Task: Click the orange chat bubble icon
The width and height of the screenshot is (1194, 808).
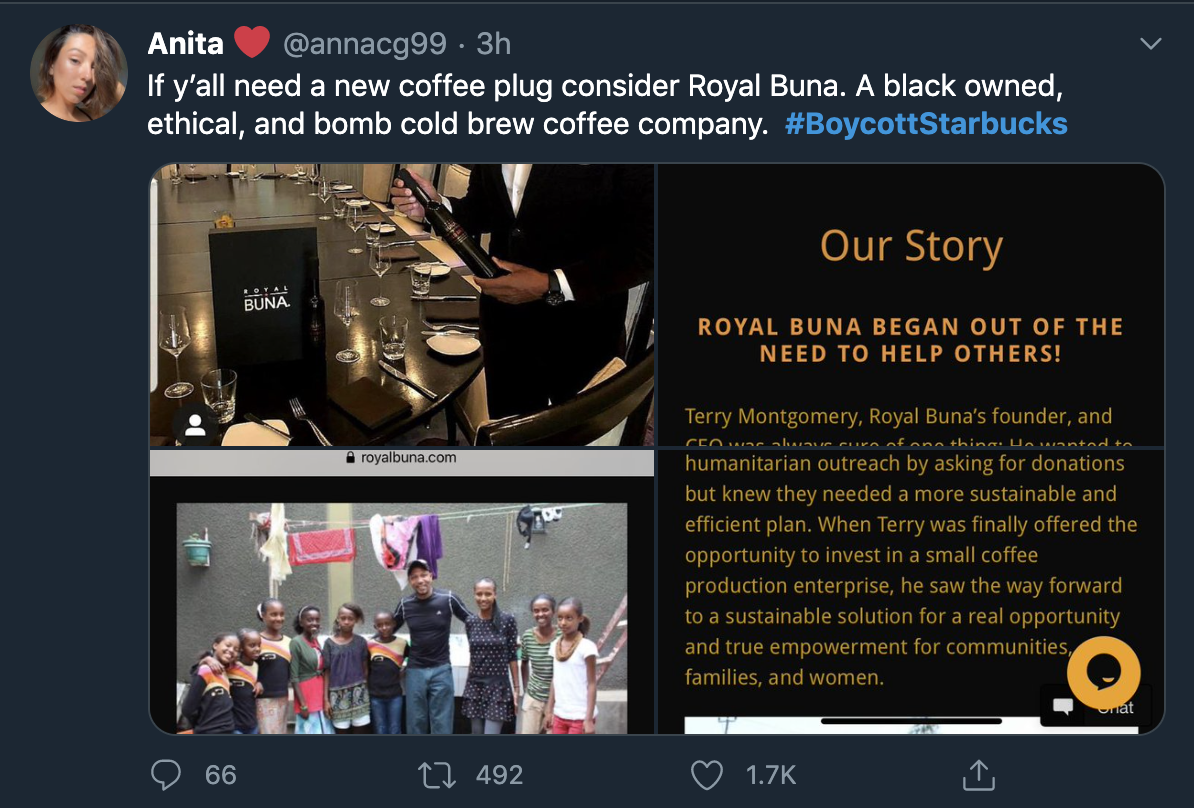Action: [1103, 672]
